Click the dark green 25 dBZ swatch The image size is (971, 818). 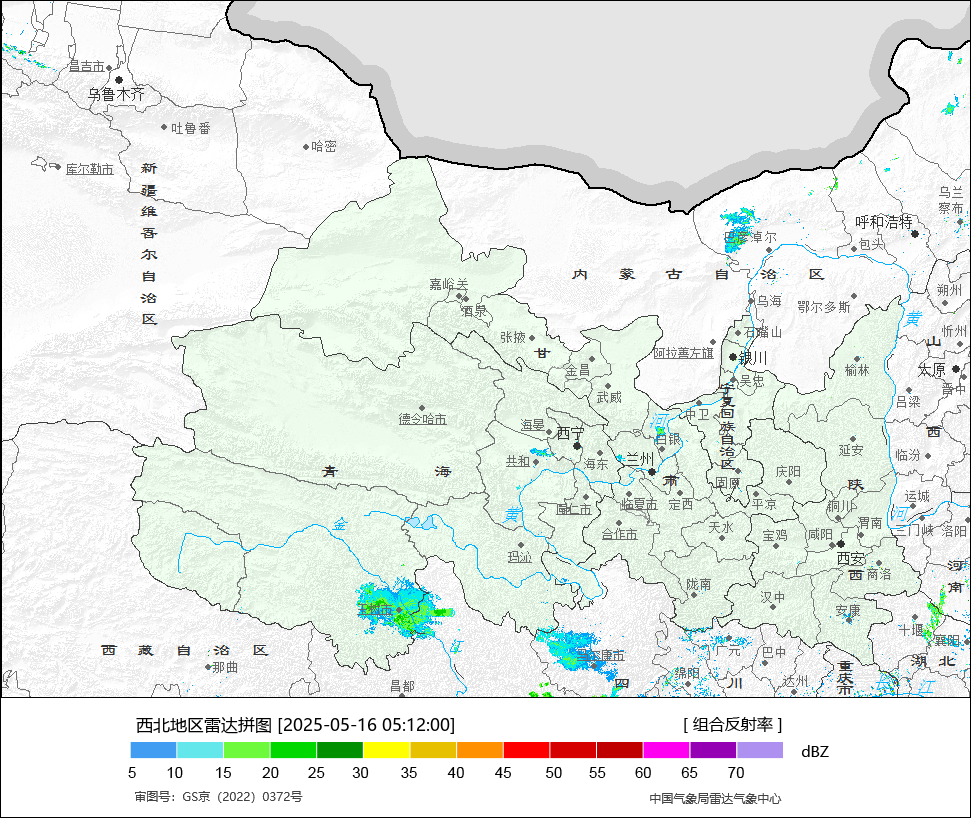(340, 750)
